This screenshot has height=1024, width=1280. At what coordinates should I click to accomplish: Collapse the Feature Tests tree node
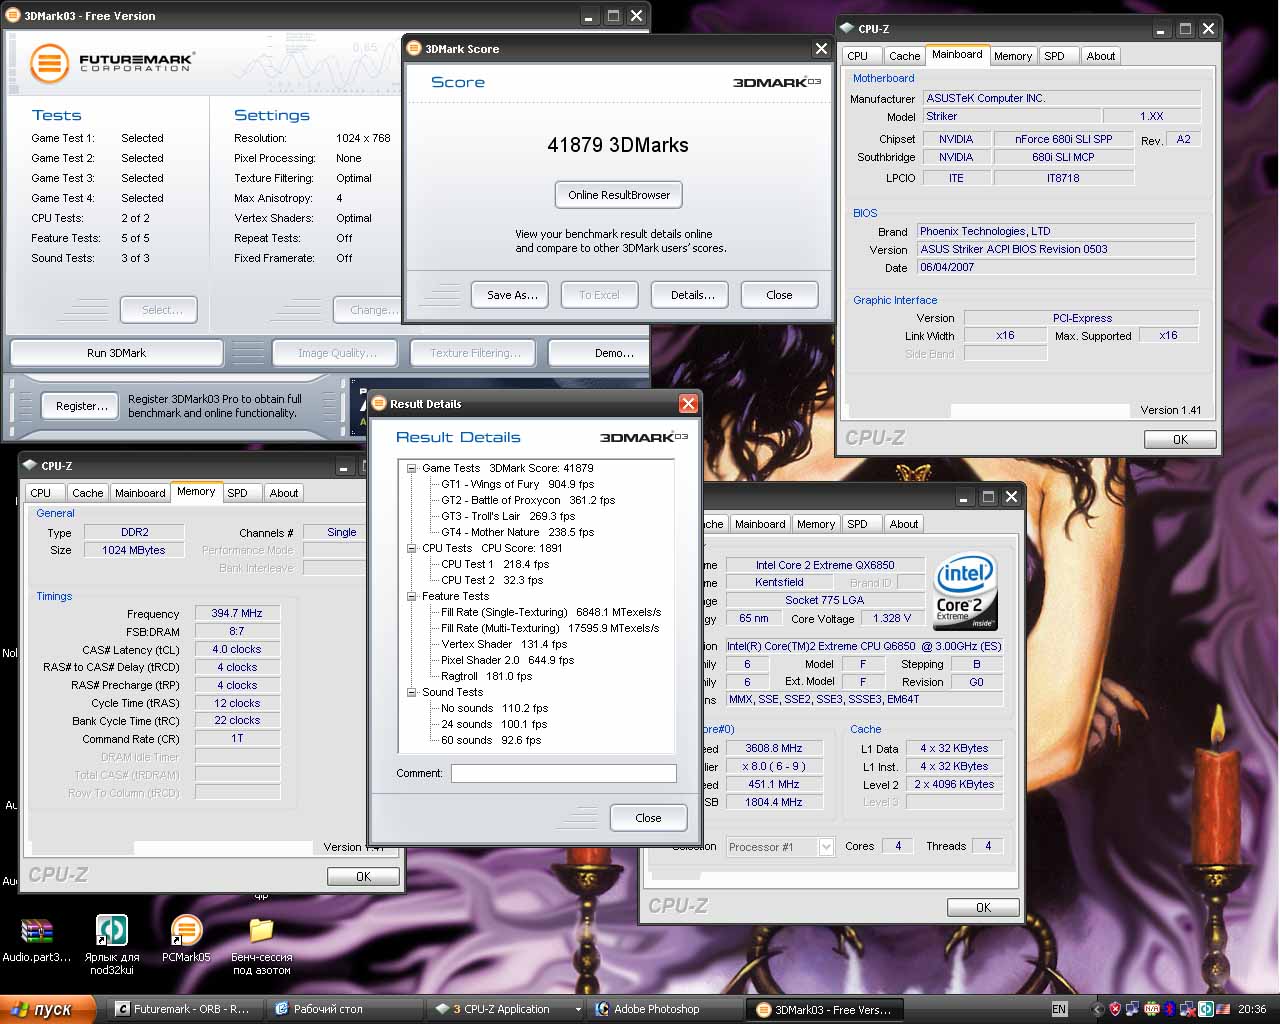tap(412, 596)
